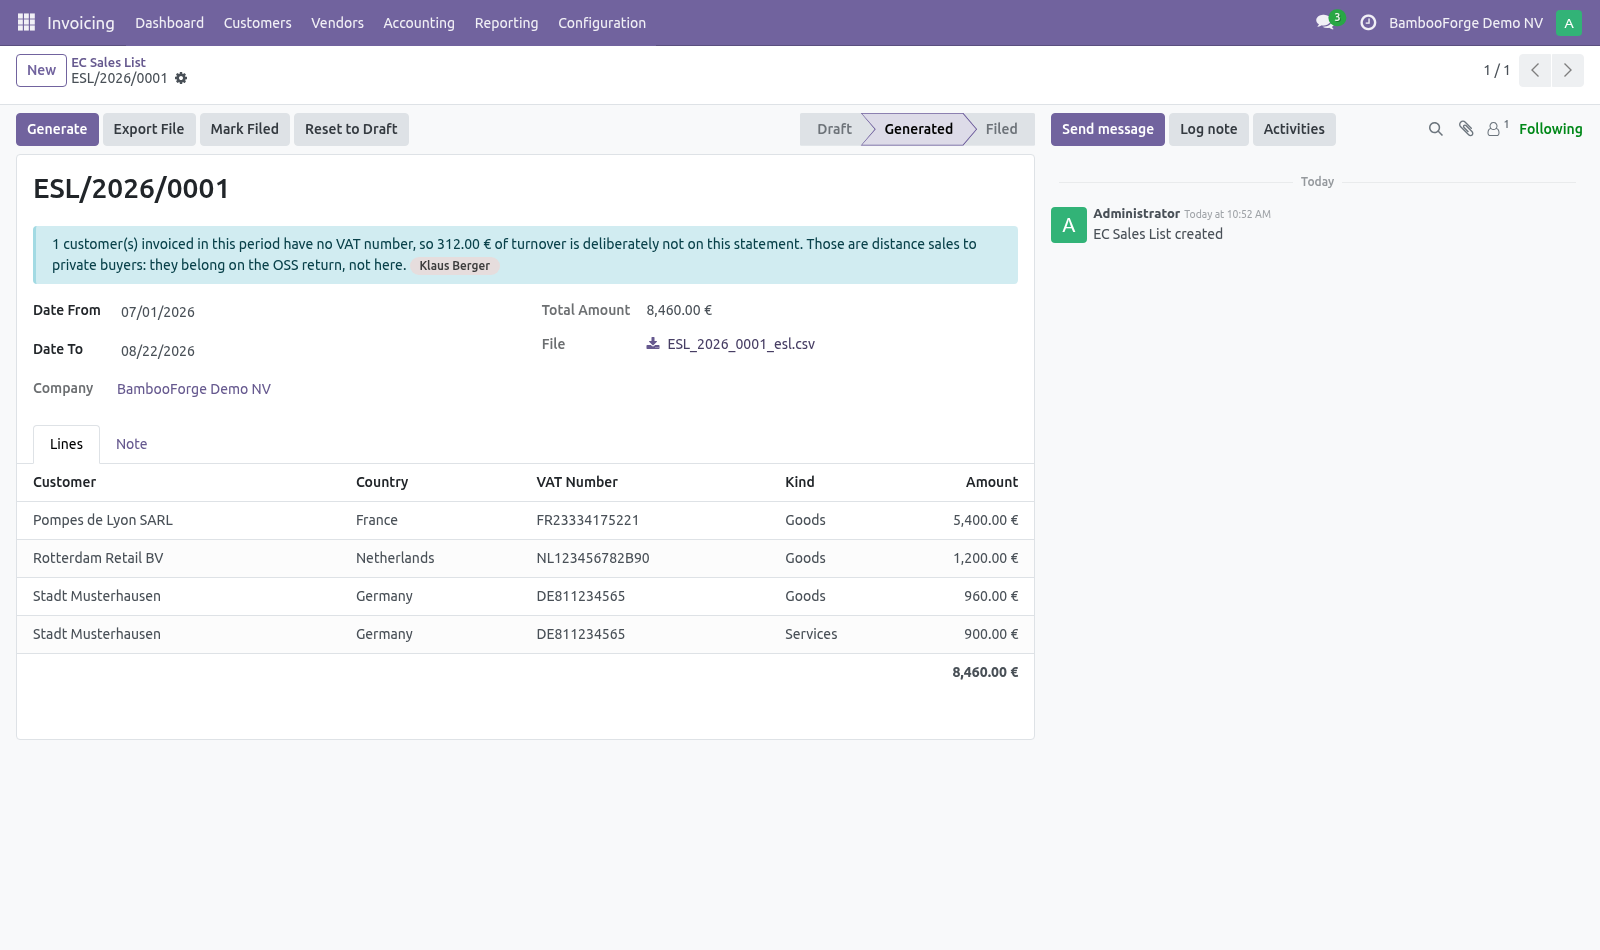Click the Generate button
This screenshot has width=1600, height=950.
[57, 129]
